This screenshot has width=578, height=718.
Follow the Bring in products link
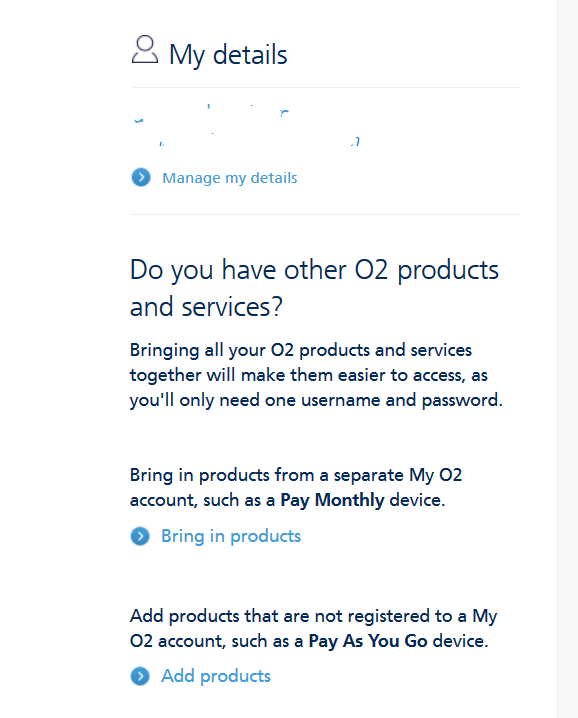tap(231, 536)
